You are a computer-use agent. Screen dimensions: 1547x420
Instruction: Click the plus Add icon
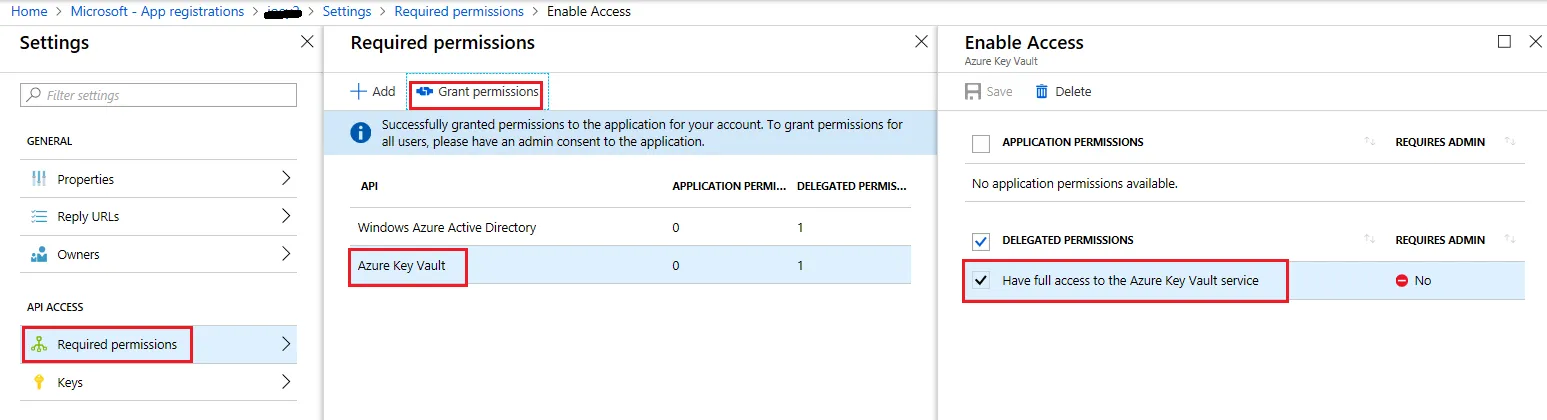(x=358, y=91)
